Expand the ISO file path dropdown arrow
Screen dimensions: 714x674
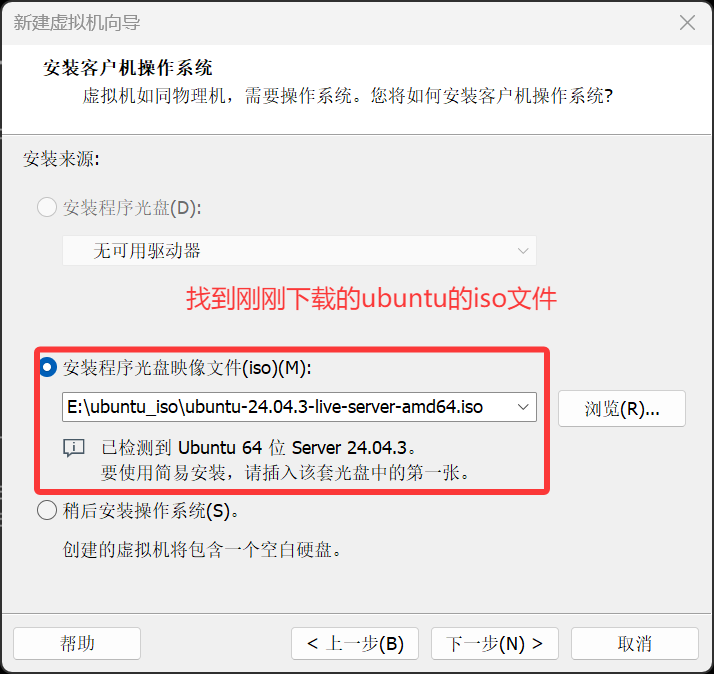coord(523,407)
